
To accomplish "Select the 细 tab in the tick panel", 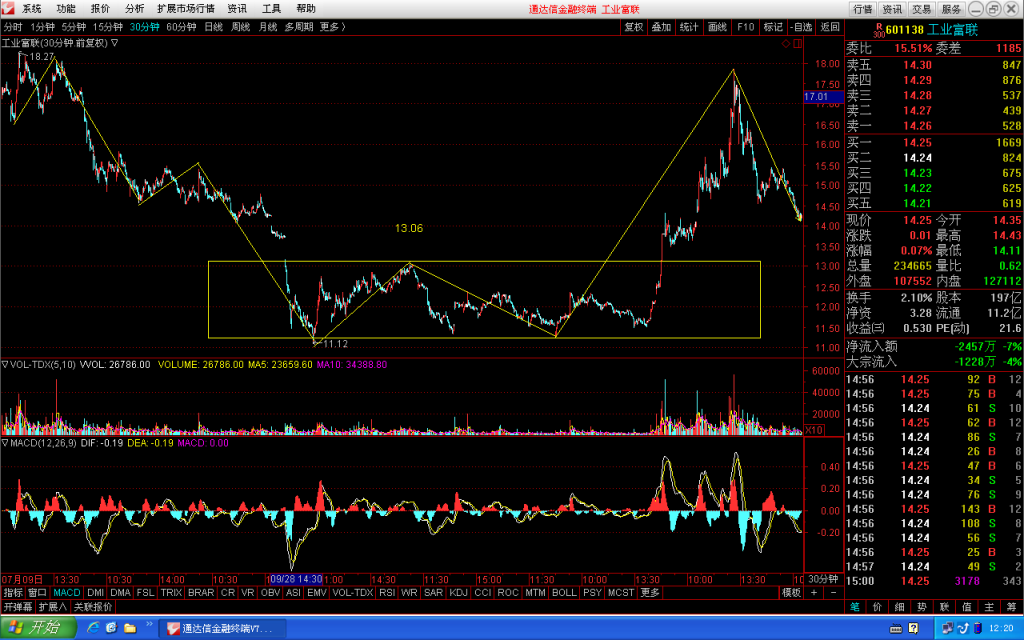I will (899, 607).
